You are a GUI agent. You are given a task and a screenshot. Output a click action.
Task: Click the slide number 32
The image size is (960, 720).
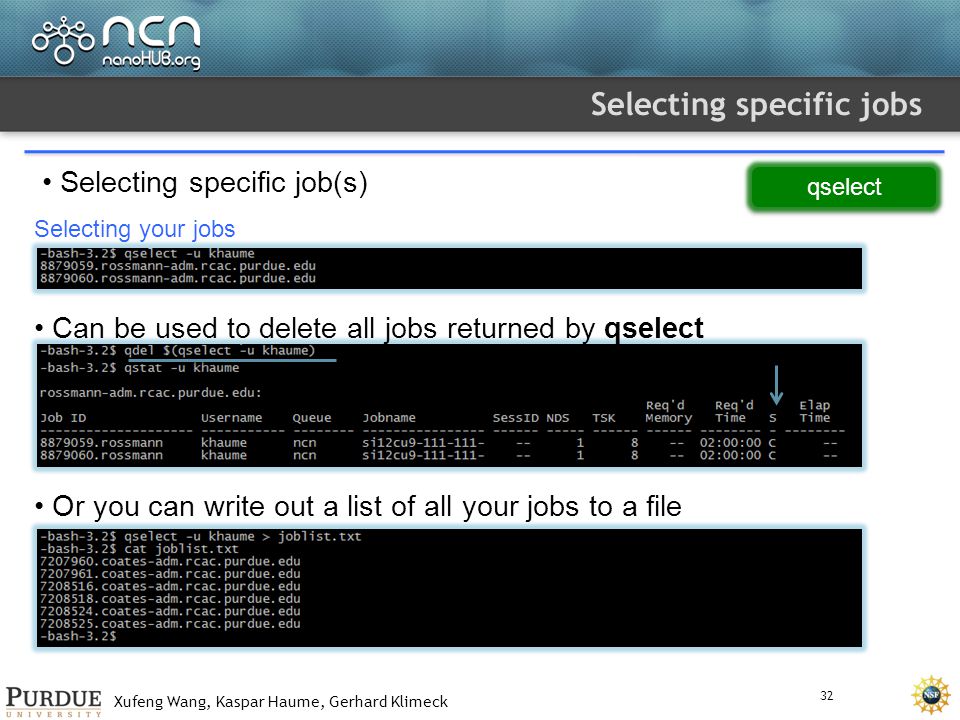[x=827, y=696]
